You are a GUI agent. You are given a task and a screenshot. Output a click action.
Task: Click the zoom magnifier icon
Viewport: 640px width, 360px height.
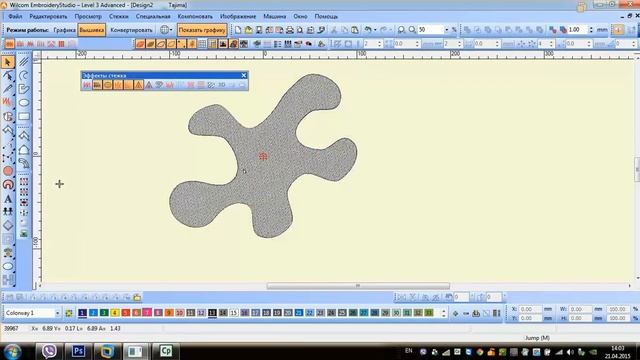pos(401,30)
